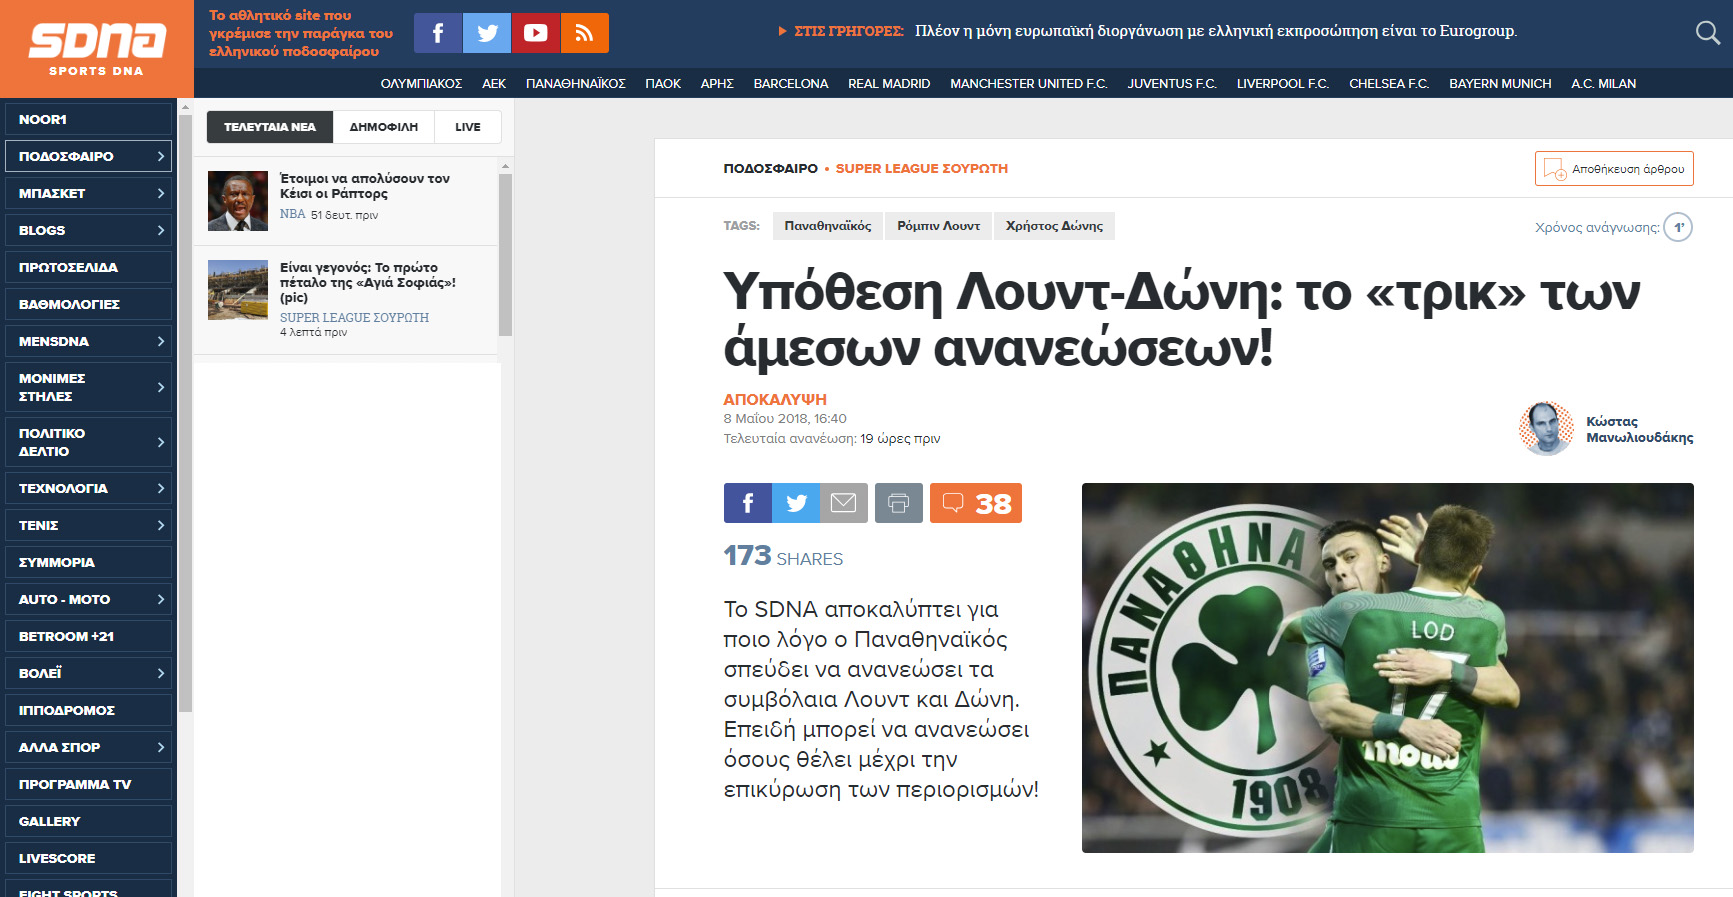Print the article icon
Viewport: 1733px width, 897px height.
(x=899, y=503)
